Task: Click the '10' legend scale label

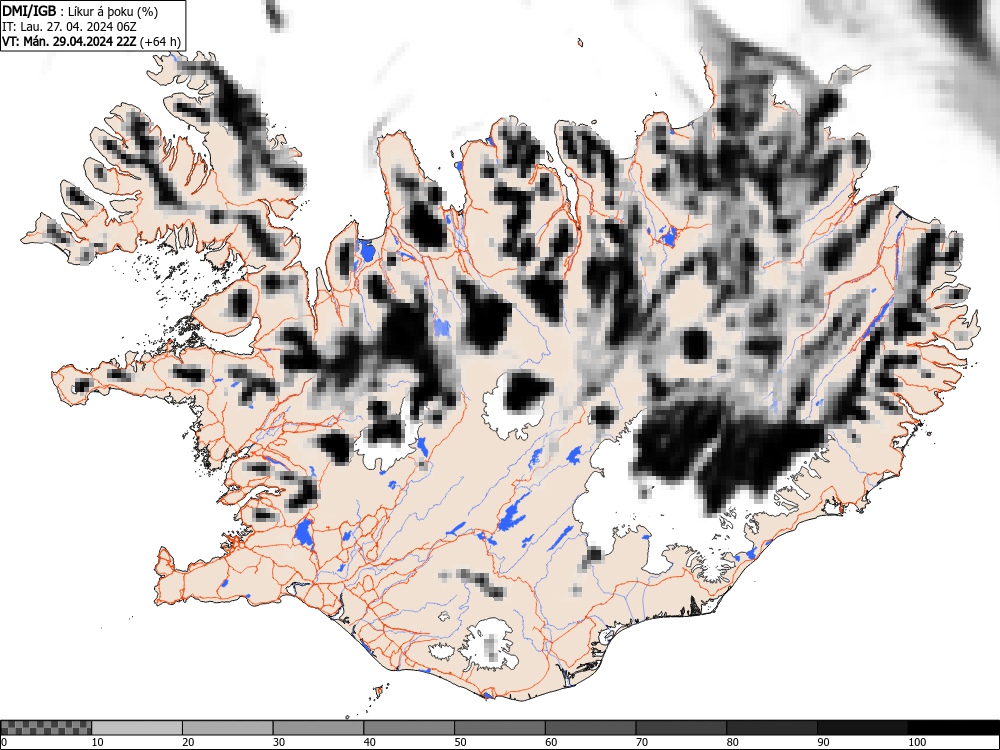Action: tap(98, 742)
